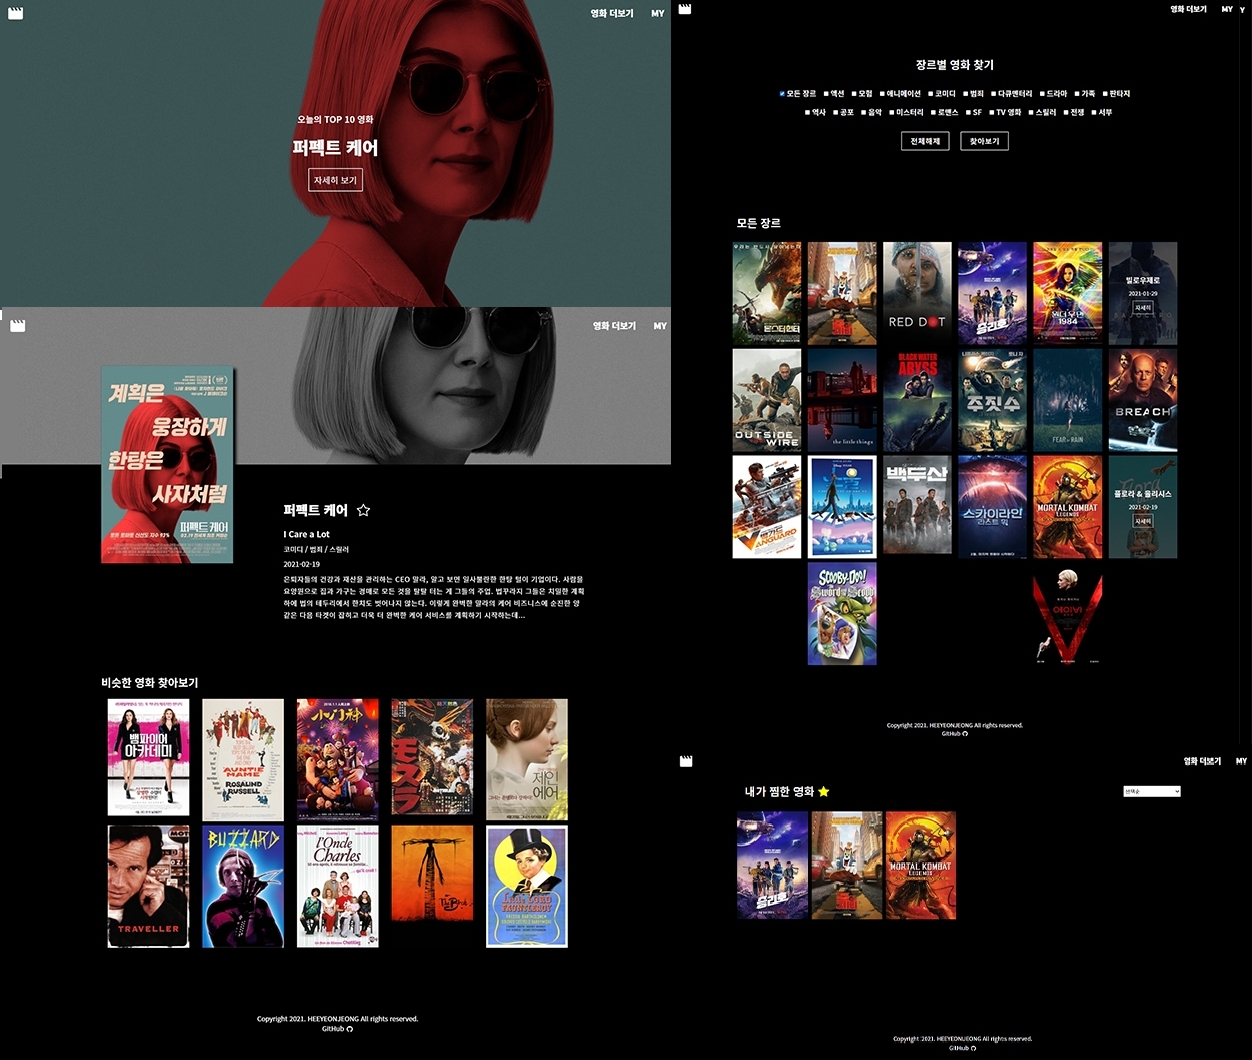The image size is (1252, 1060).
Task: Open the 백두산 movie poster
Action: coord(917,507)
